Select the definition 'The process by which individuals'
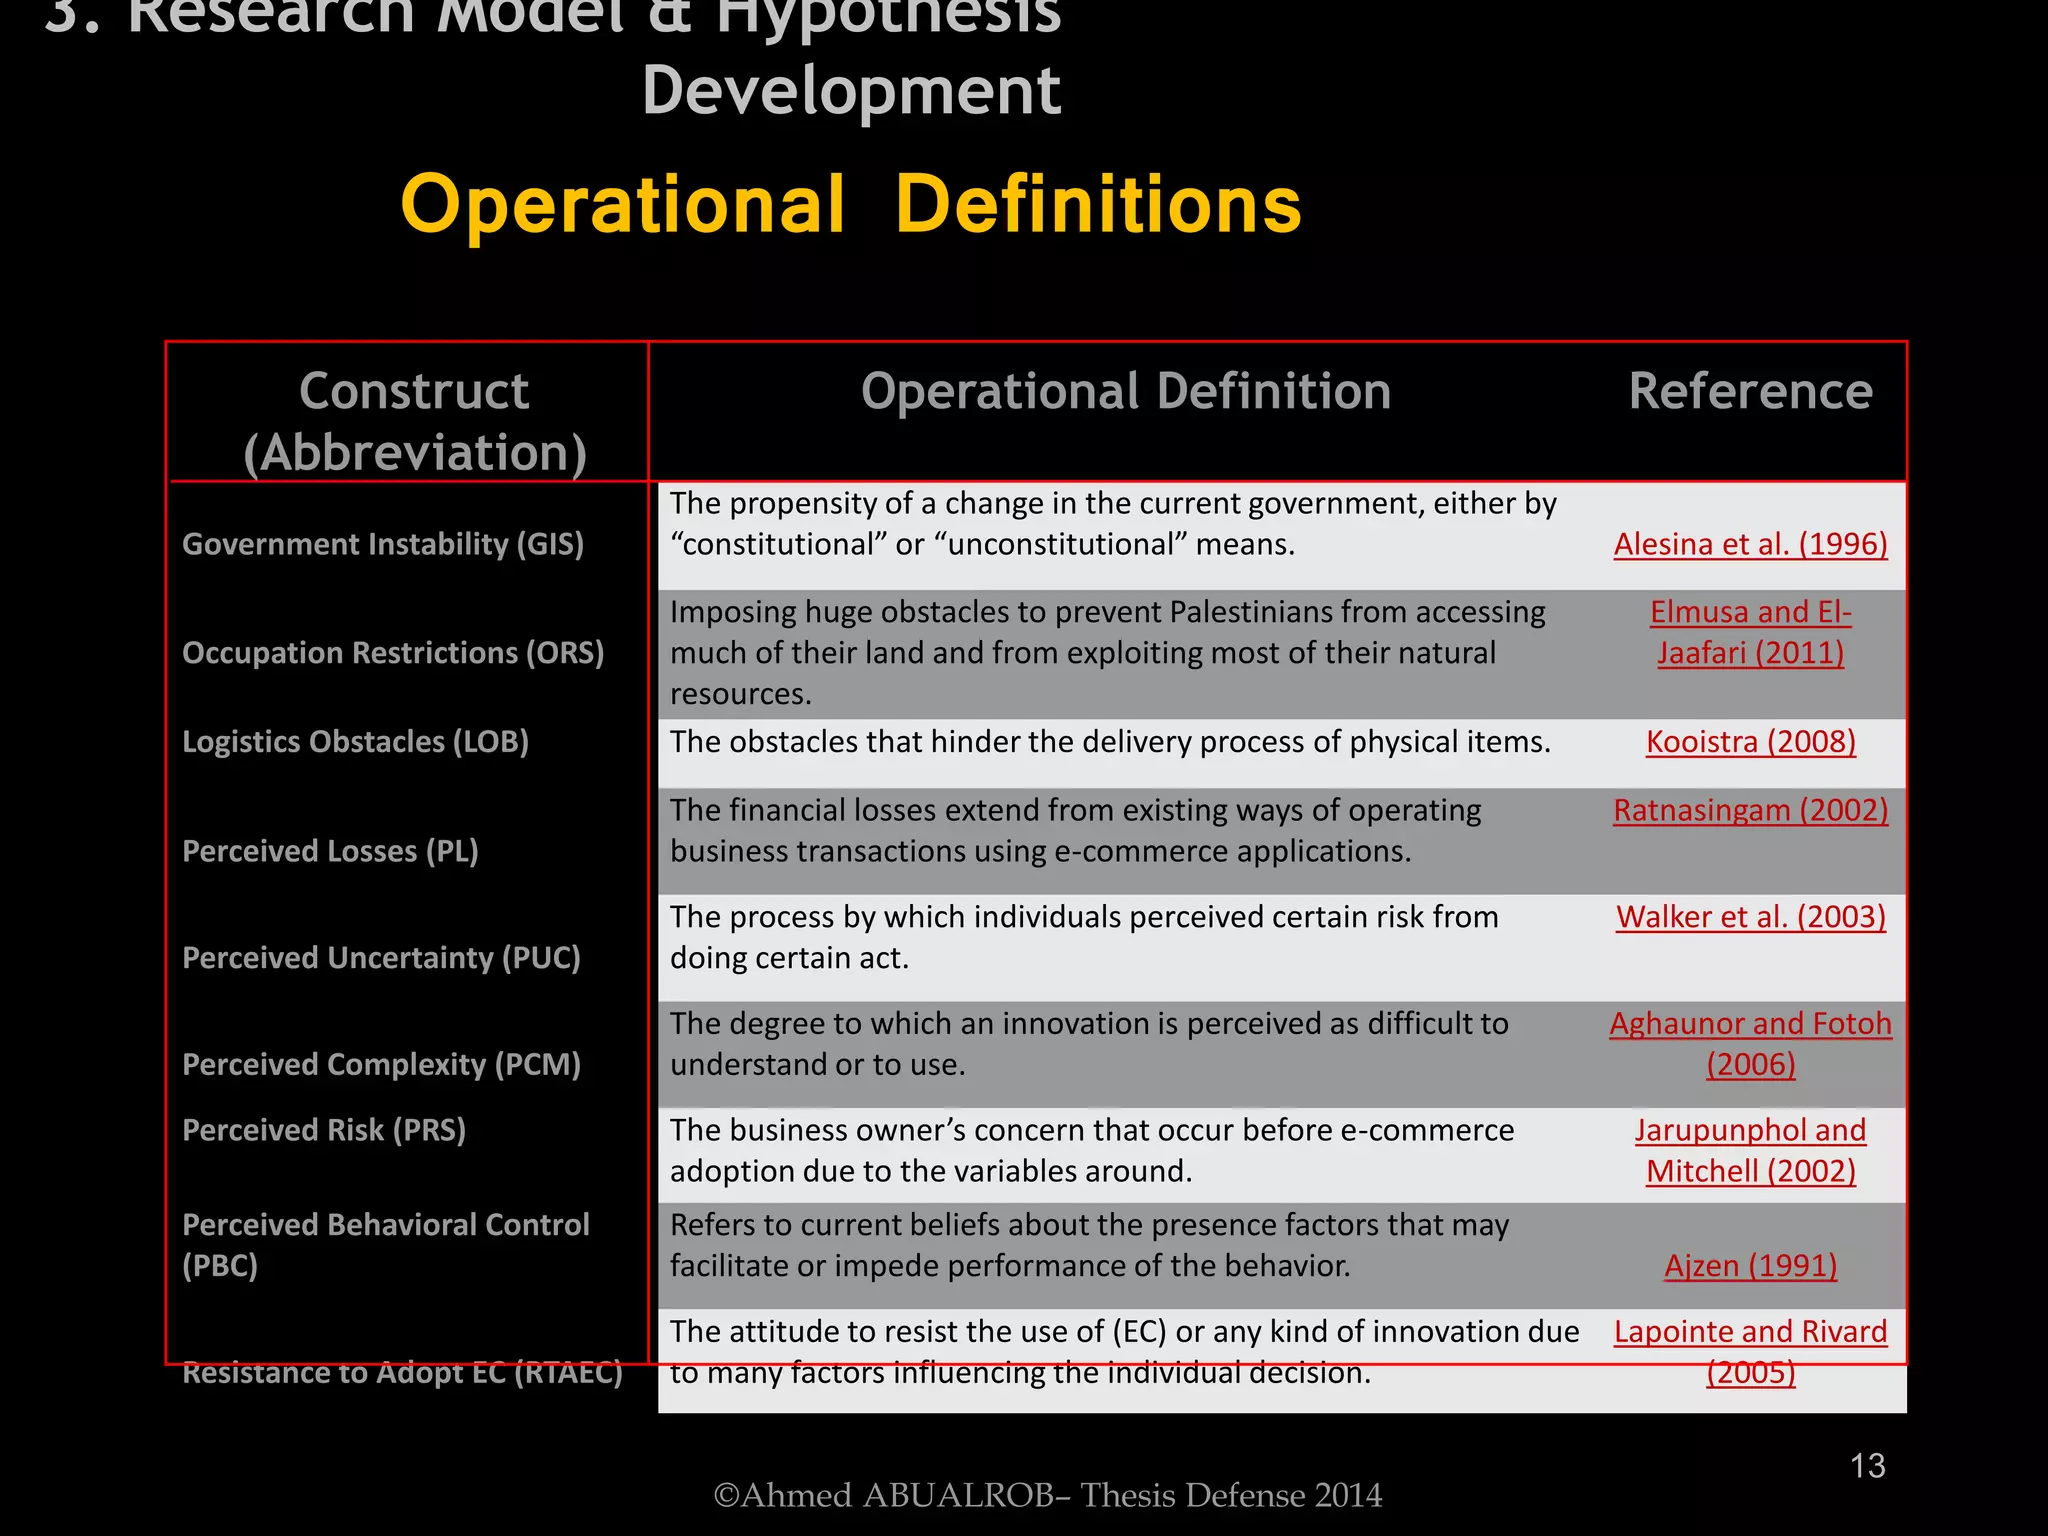 point(1084,938)
